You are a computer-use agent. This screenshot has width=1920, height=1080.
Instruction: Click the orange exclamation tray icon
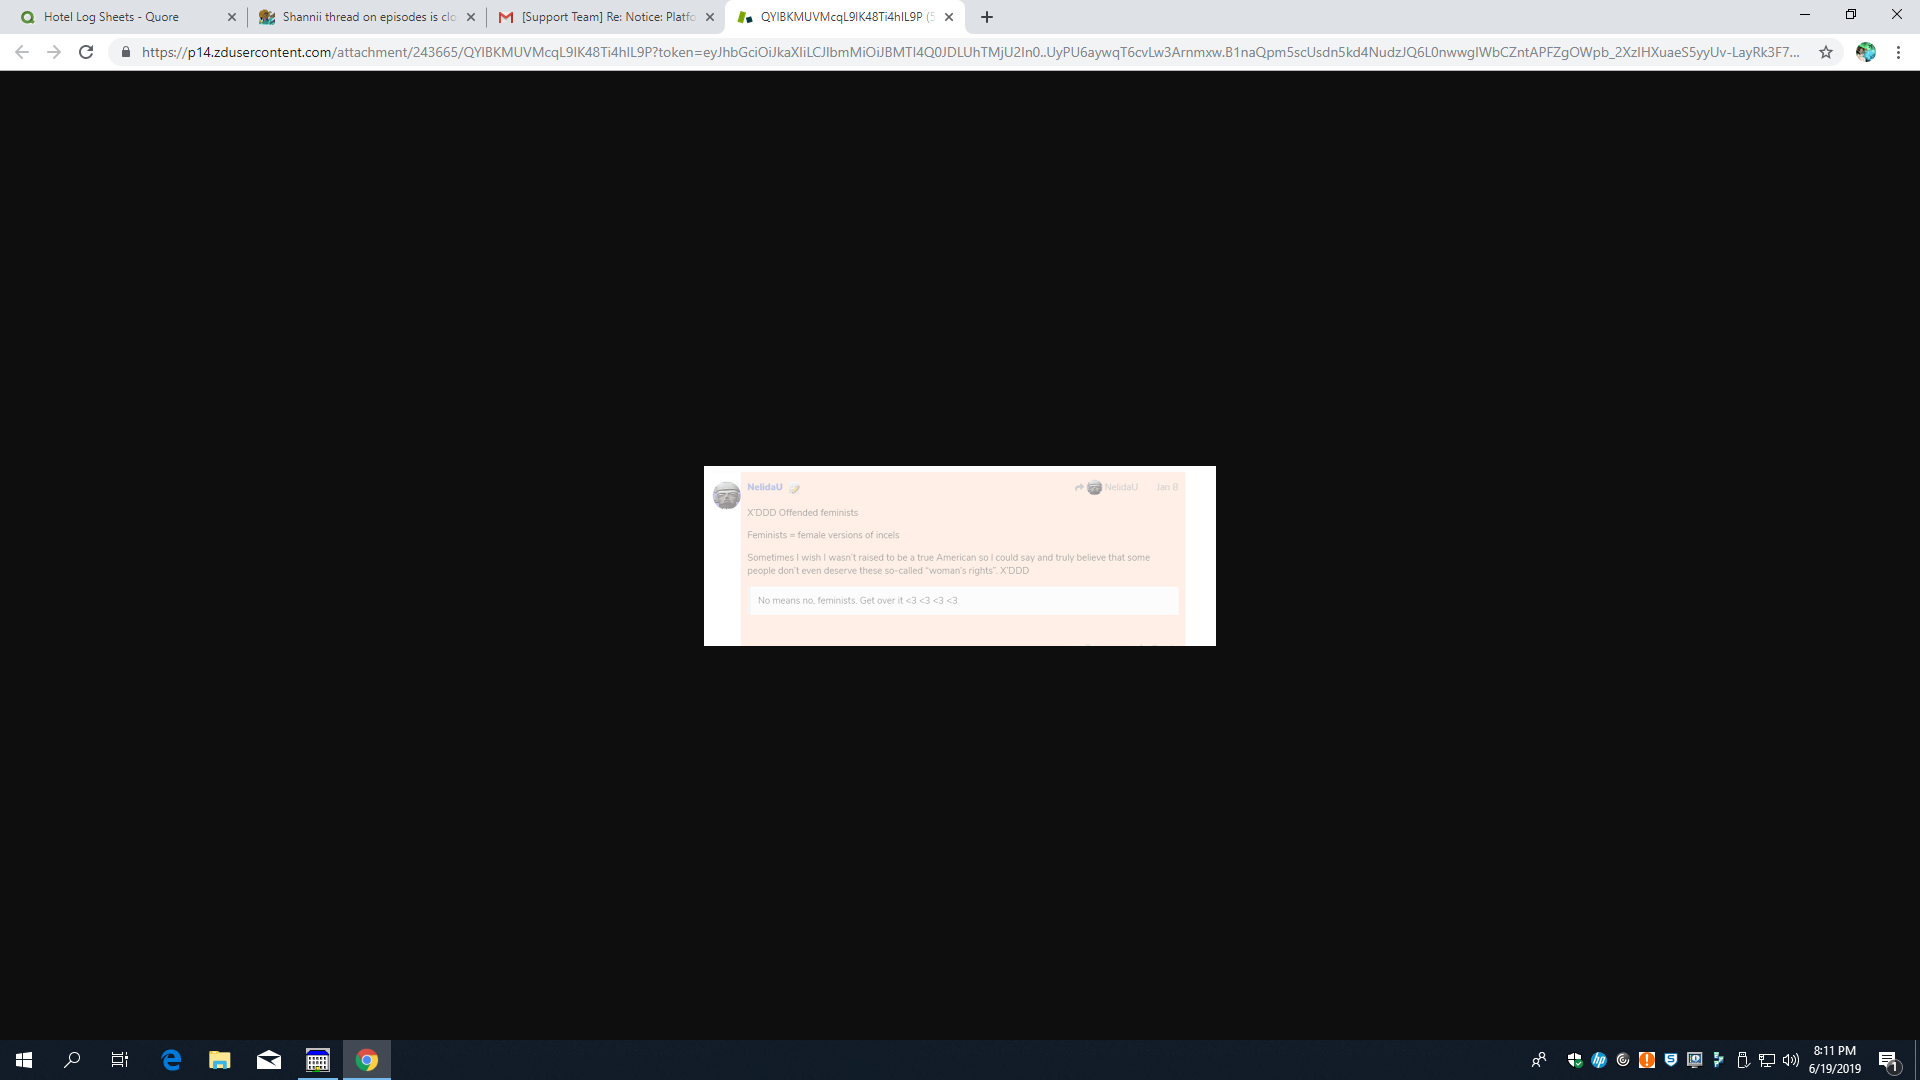[1647, 1060]
